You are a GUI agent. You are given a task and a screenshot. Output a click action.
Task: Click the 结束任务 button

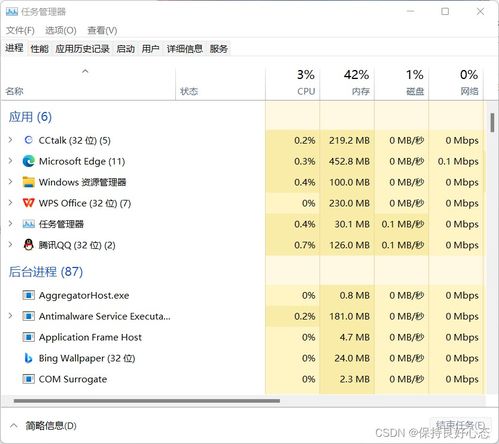(x=460, y=425)
